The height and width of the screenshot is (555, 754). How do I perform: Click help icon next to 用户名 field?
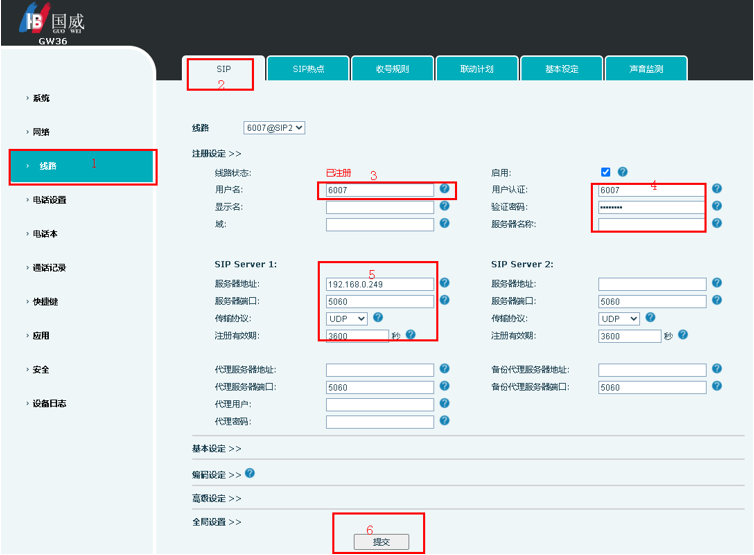[444, 189]
